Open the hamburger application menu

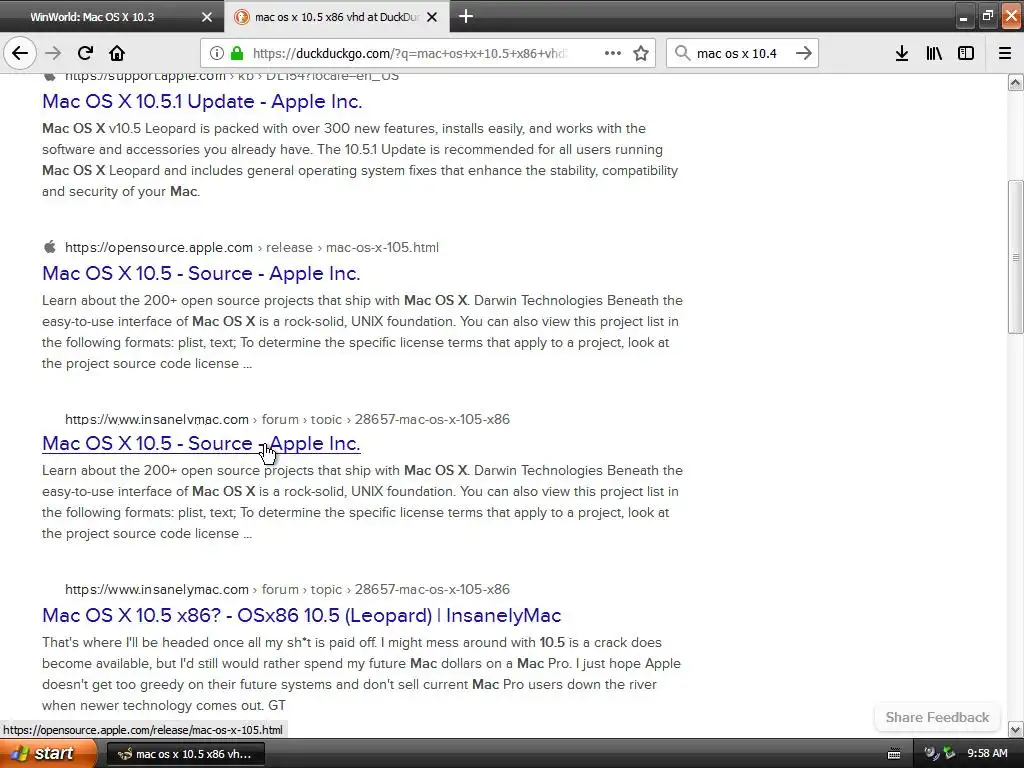[x=1005, y=53]
